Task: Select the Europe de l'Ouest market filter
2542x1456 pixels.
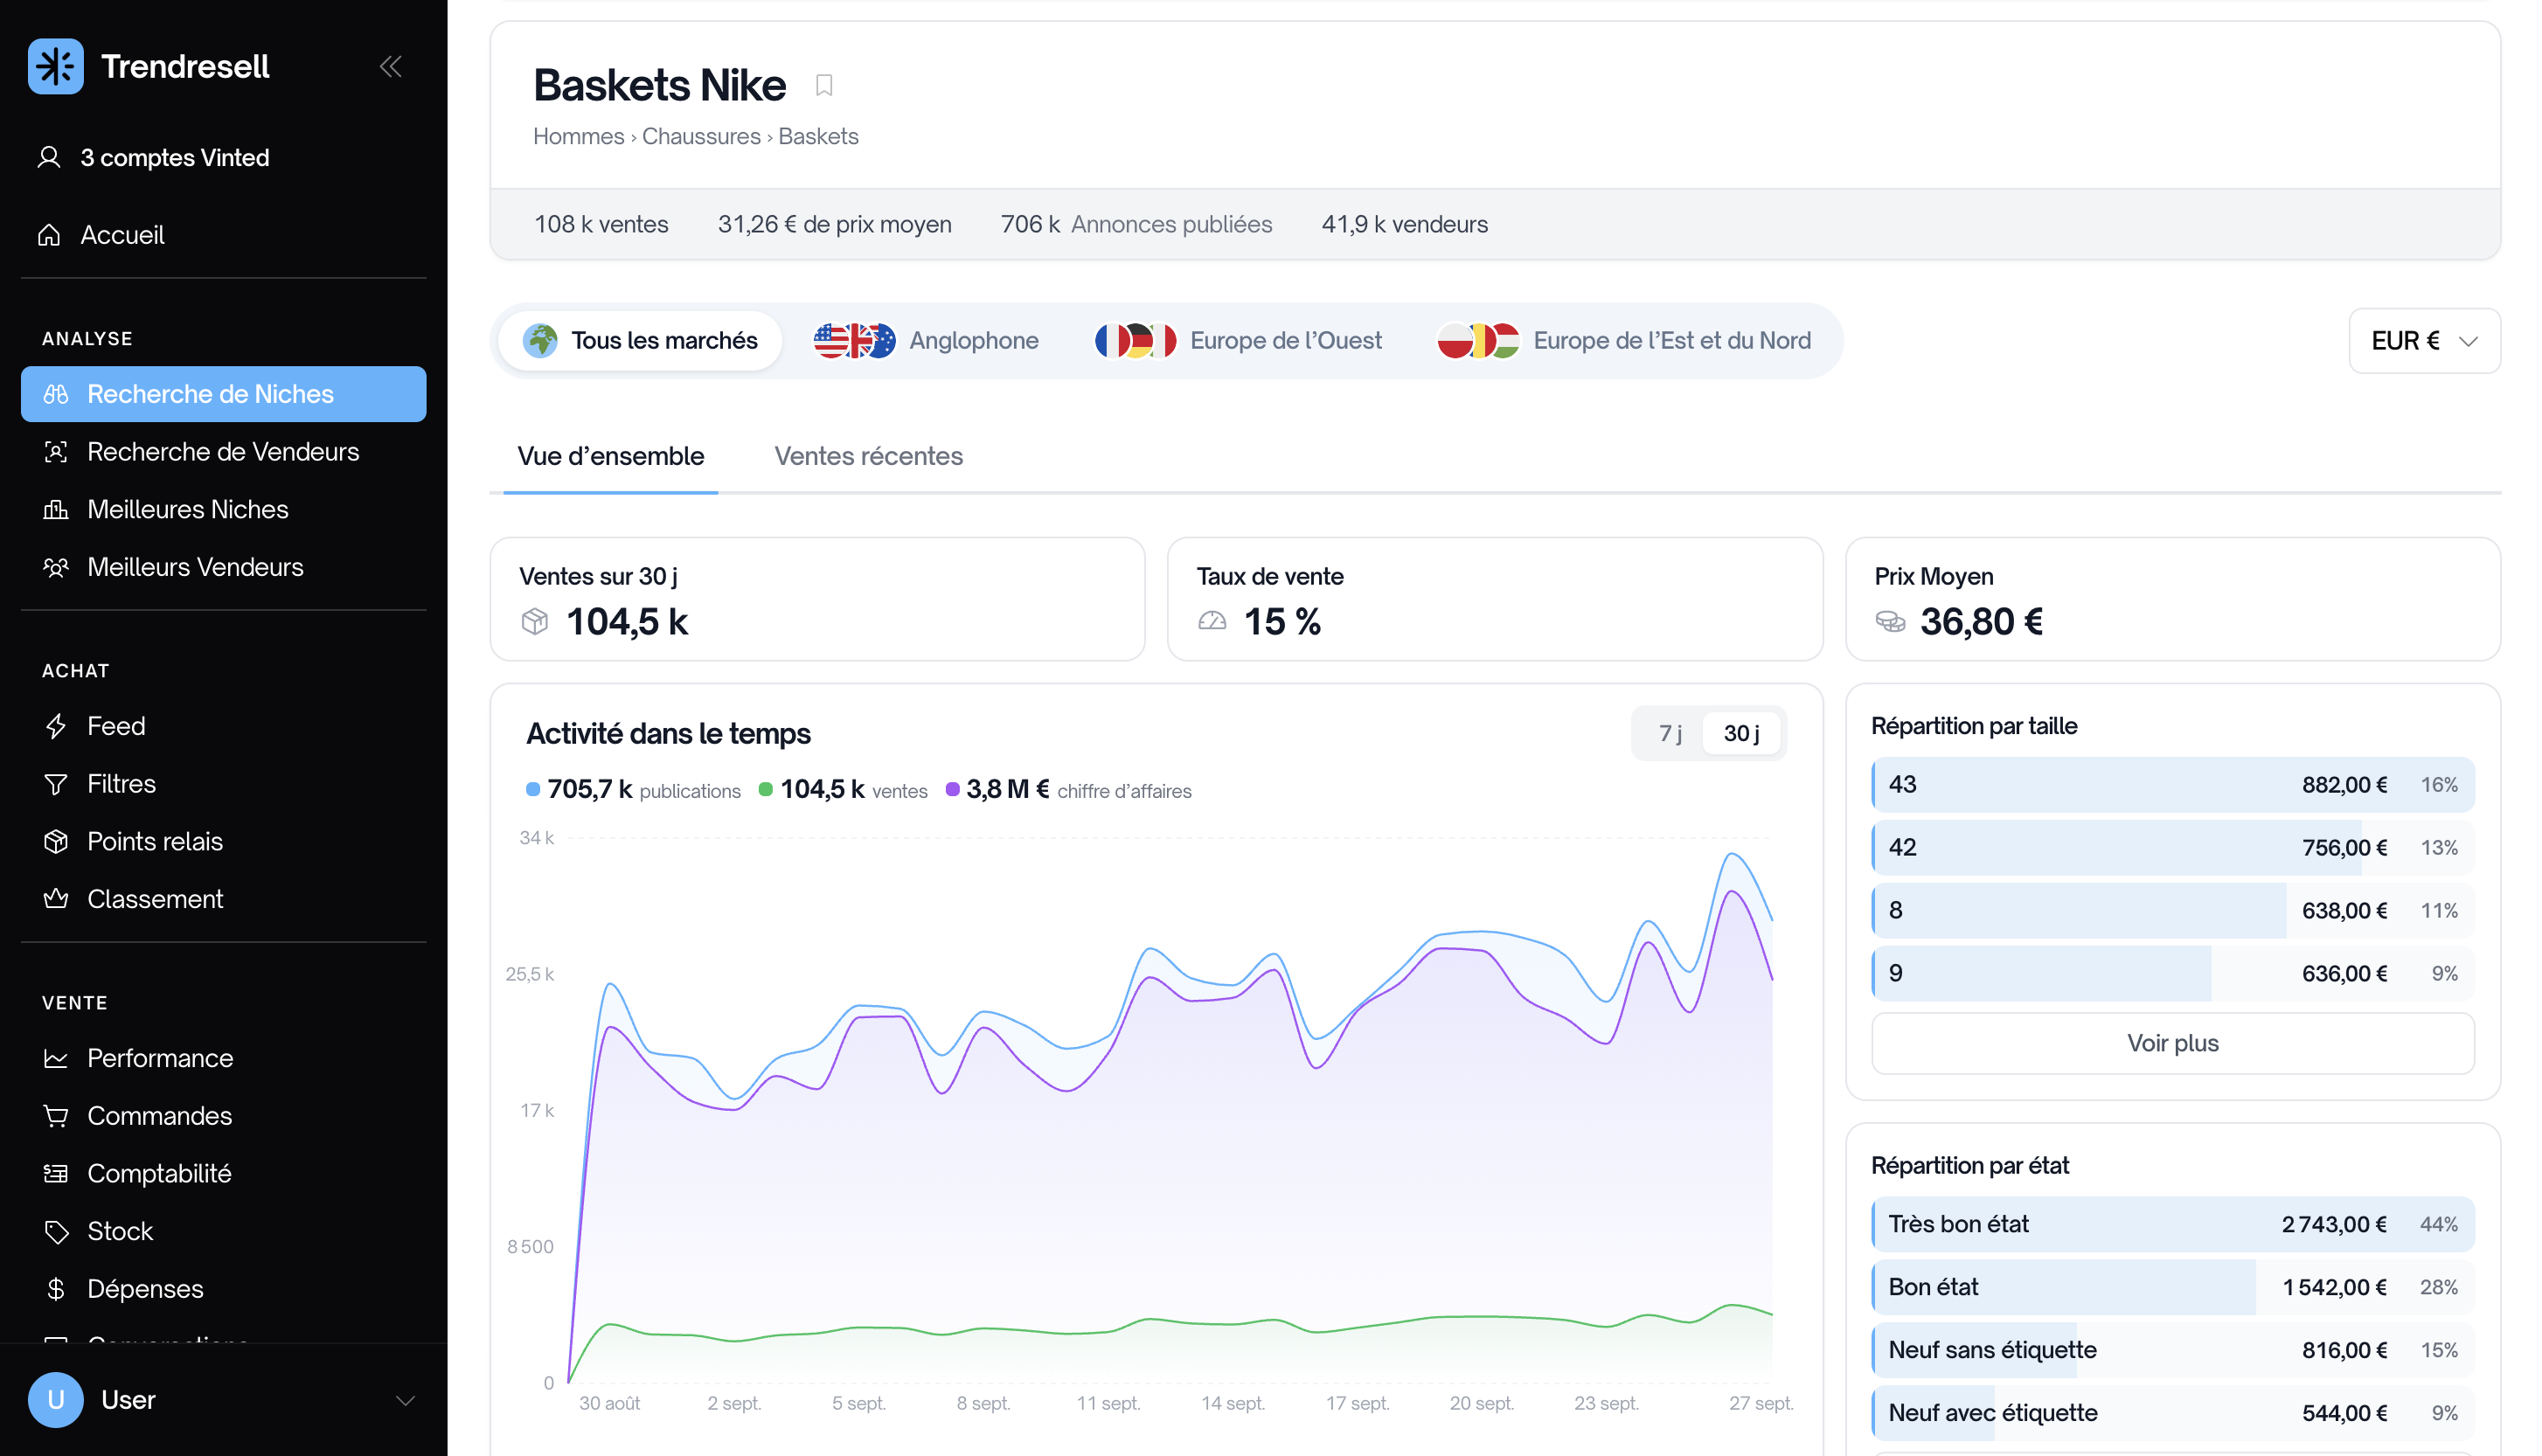Action: click(x=1239, y=341)
